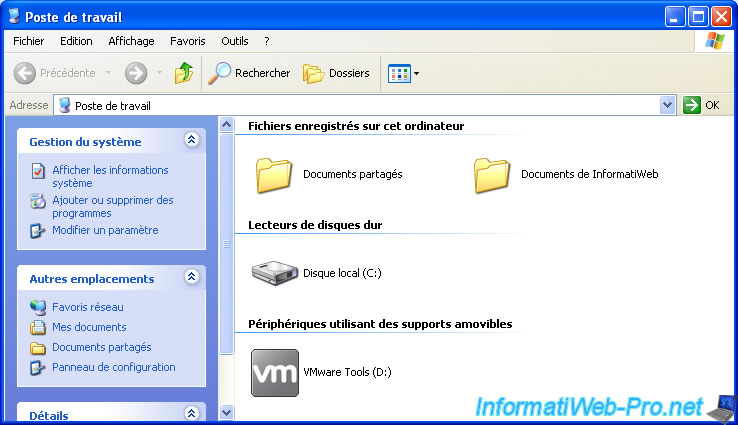Click sidebar Documents partagés folder icon
Screen dimensions: 738x425
[38, 348]
